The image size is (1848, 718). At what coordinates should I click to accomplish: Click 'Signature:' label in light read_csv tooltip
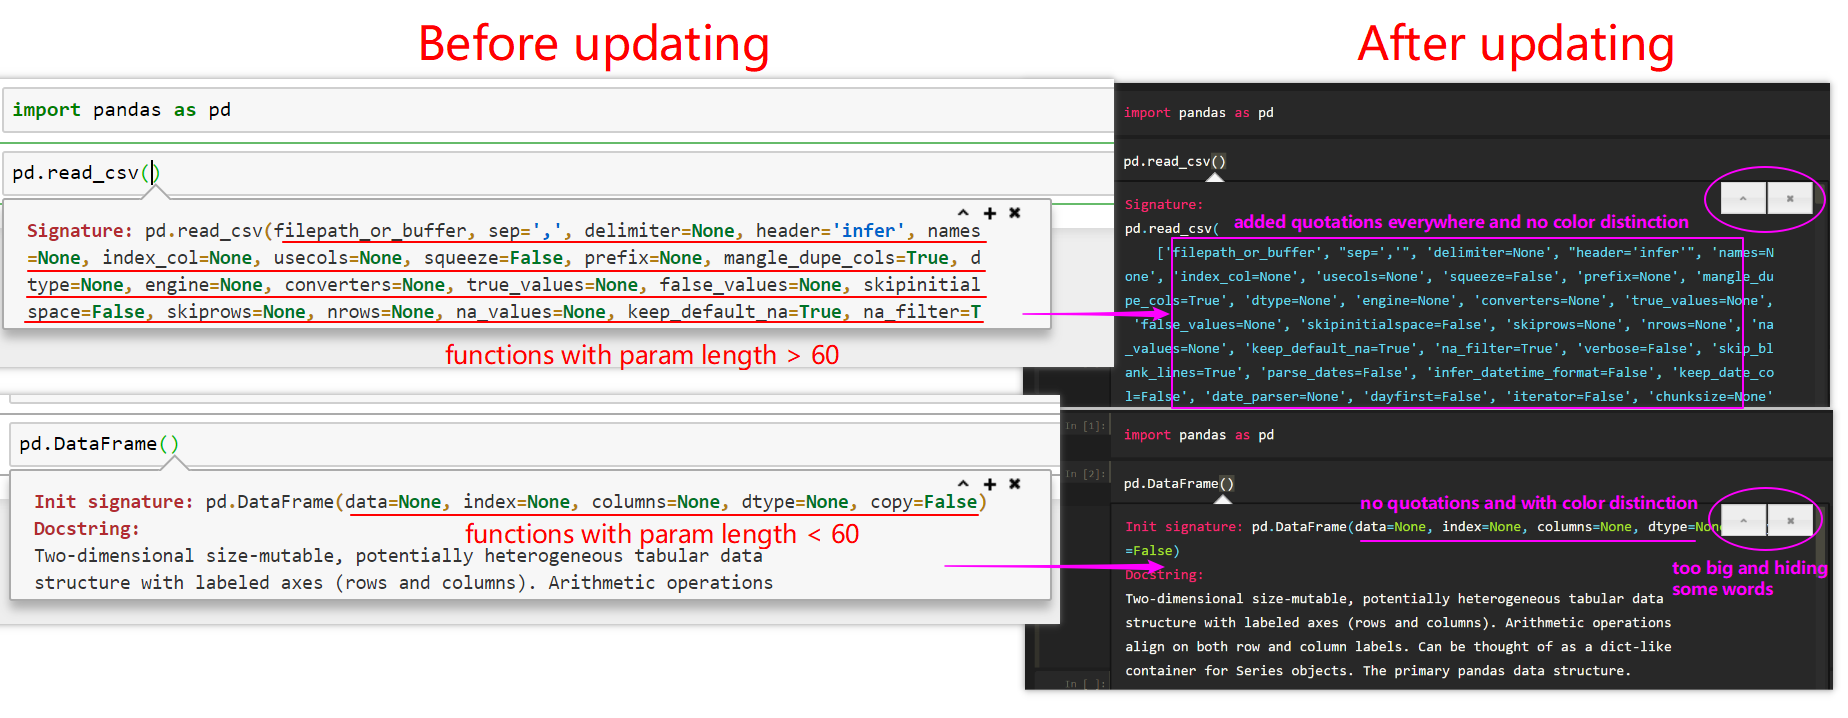[79, 231]
